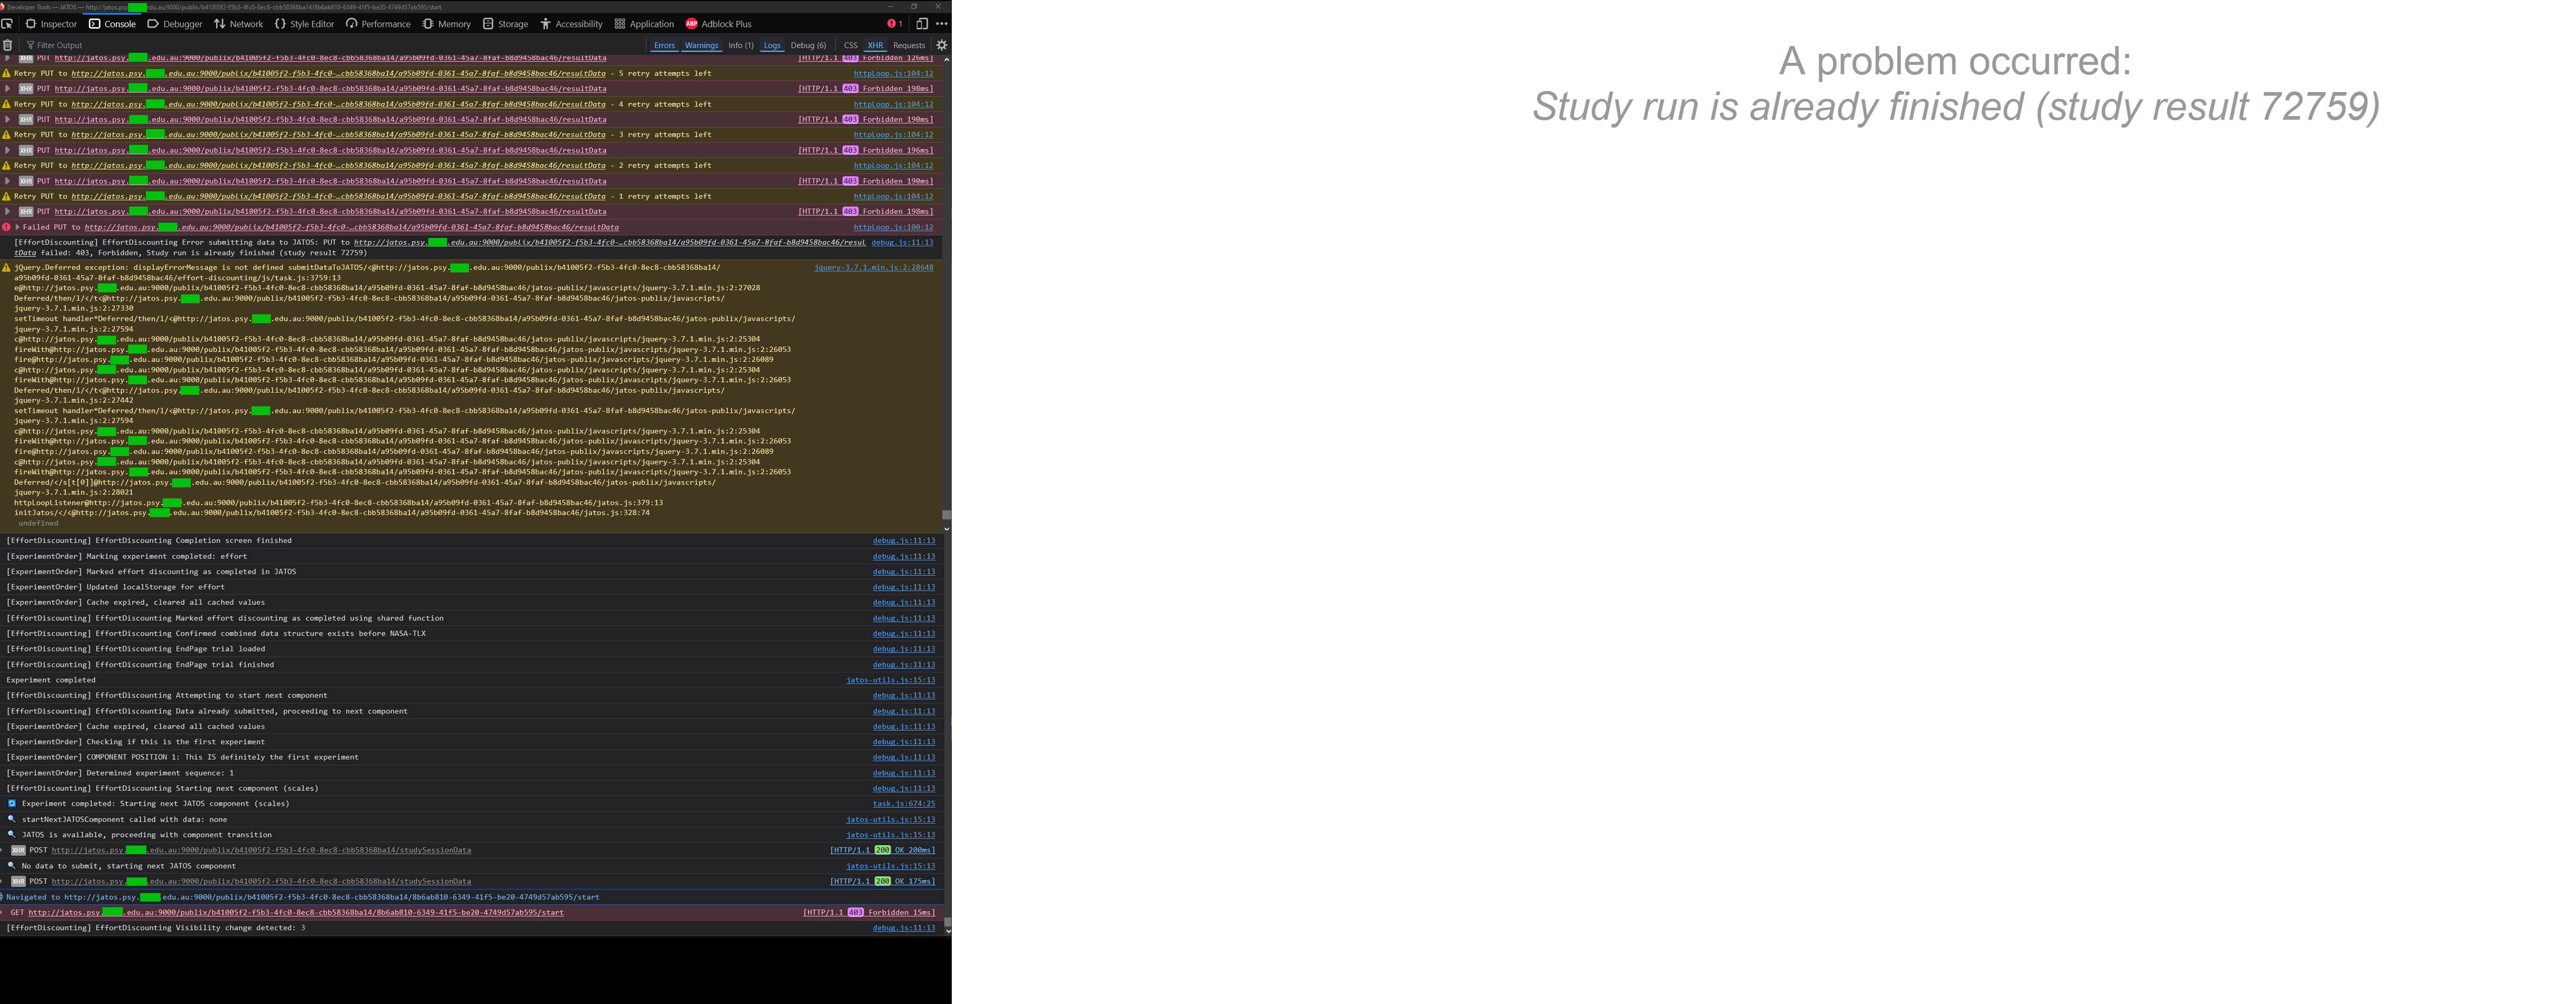Enable the CSS filter
The width and height of the screenshot is (2576, 1004).
850,45
